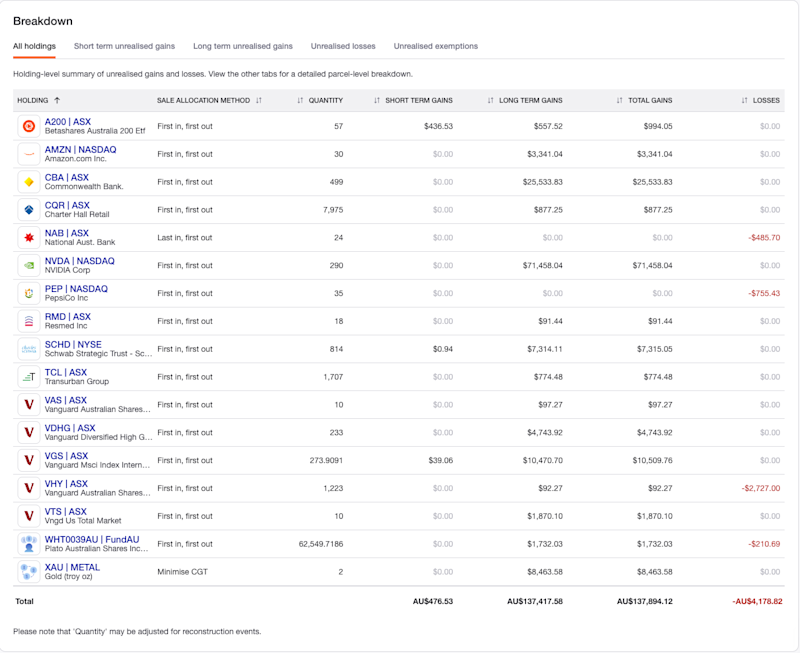800x653 pixels.
Task: Click the Charter Hall Retail logo icon
Action: pos(29,210)
